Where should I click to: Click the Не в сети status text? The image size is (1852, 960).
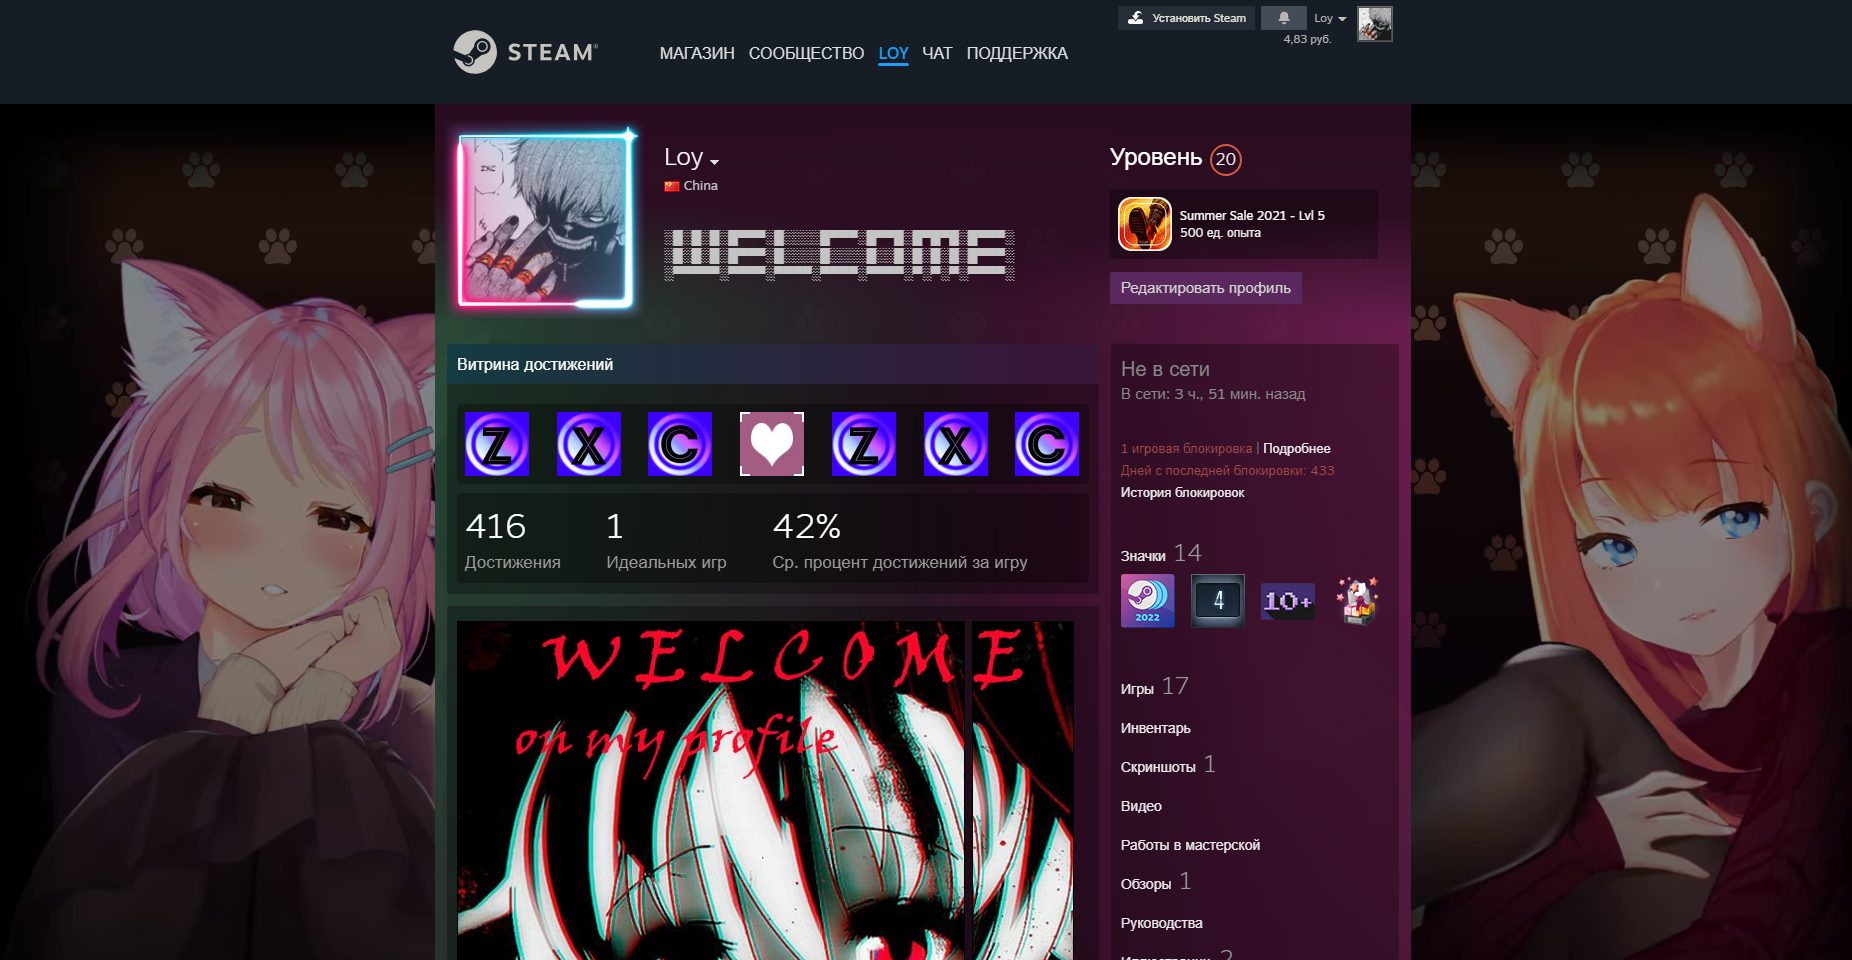[x=1165, y=369]
